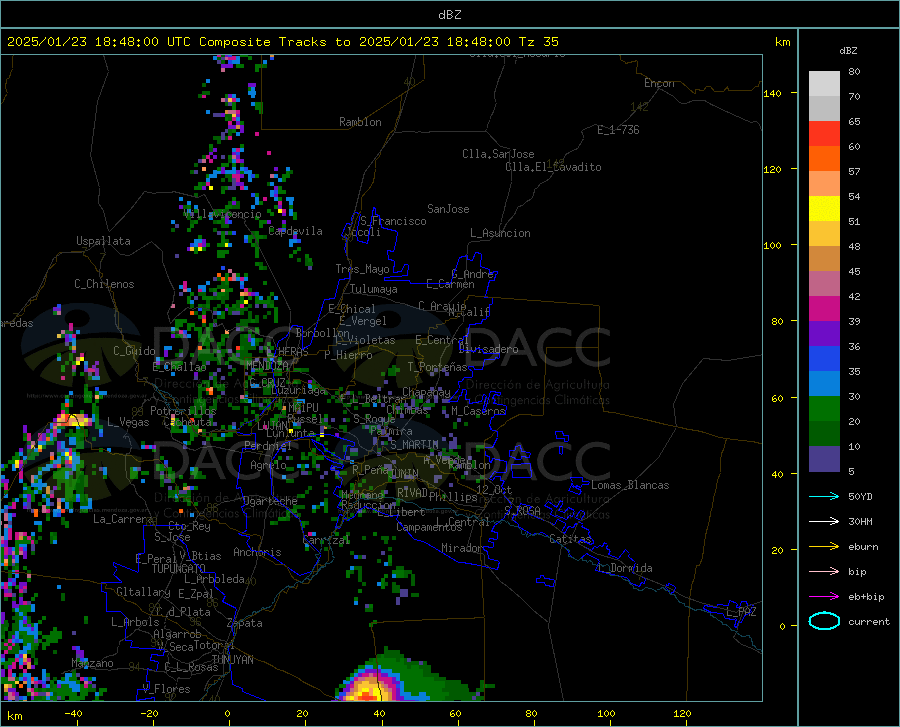The height and width of the screenshot is (727, 900).
Task: Select the magenta swatch between 42 and 39
Action: pyautogui.click(x=824, y=309)
